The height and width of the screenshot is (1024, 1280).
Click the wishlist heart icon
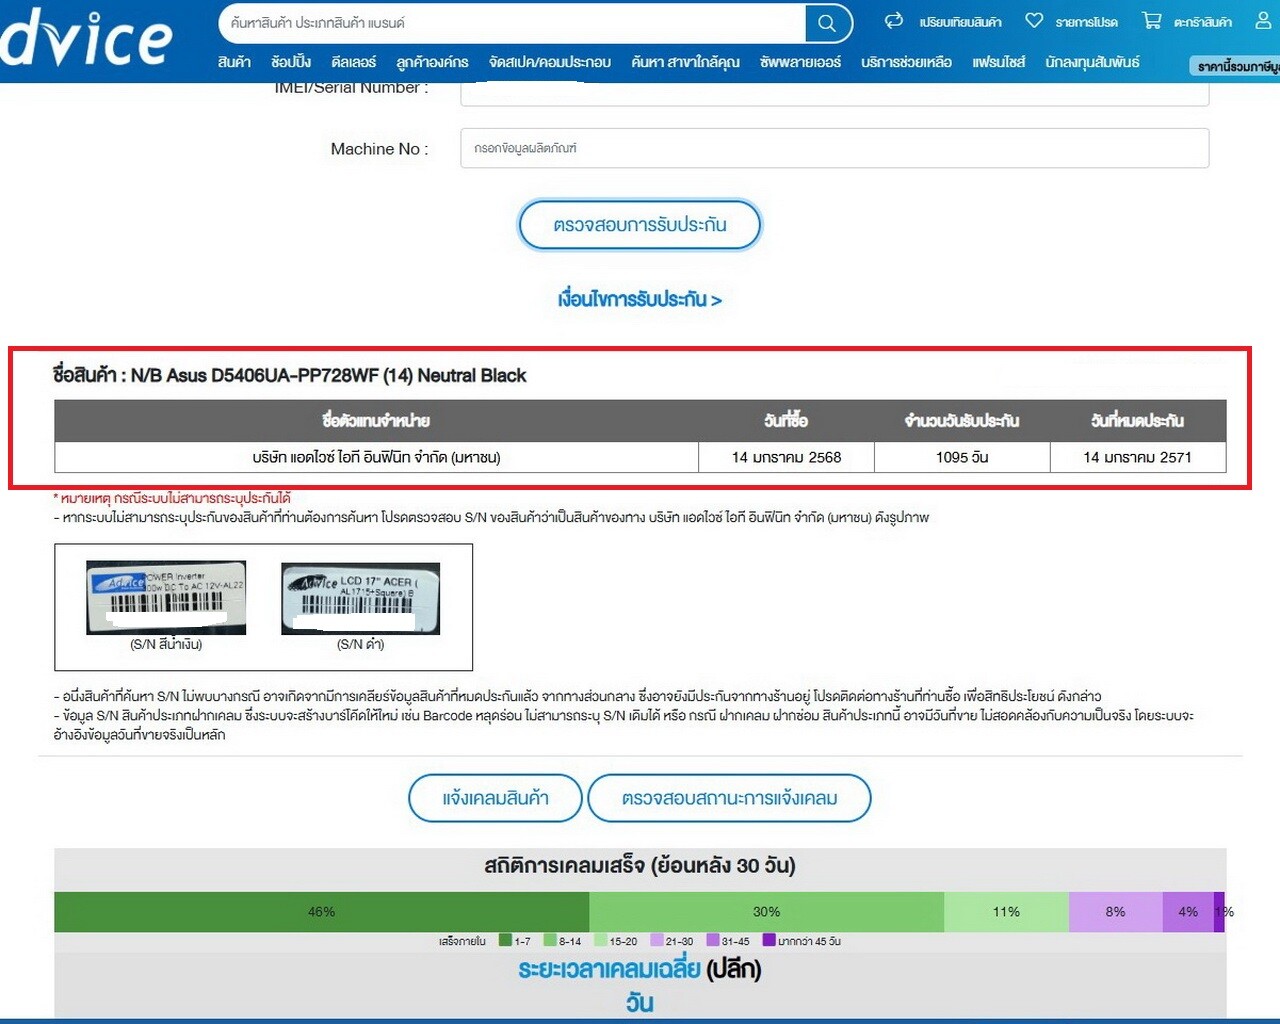(x=1034, y=20)
